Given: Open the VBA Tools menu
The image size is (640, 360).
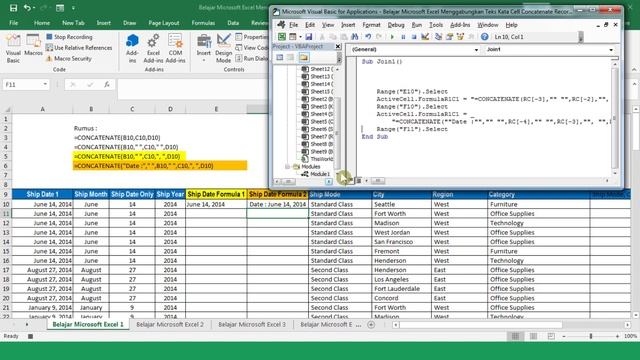Looking at the screenshot, I should [x=436, y=25].
